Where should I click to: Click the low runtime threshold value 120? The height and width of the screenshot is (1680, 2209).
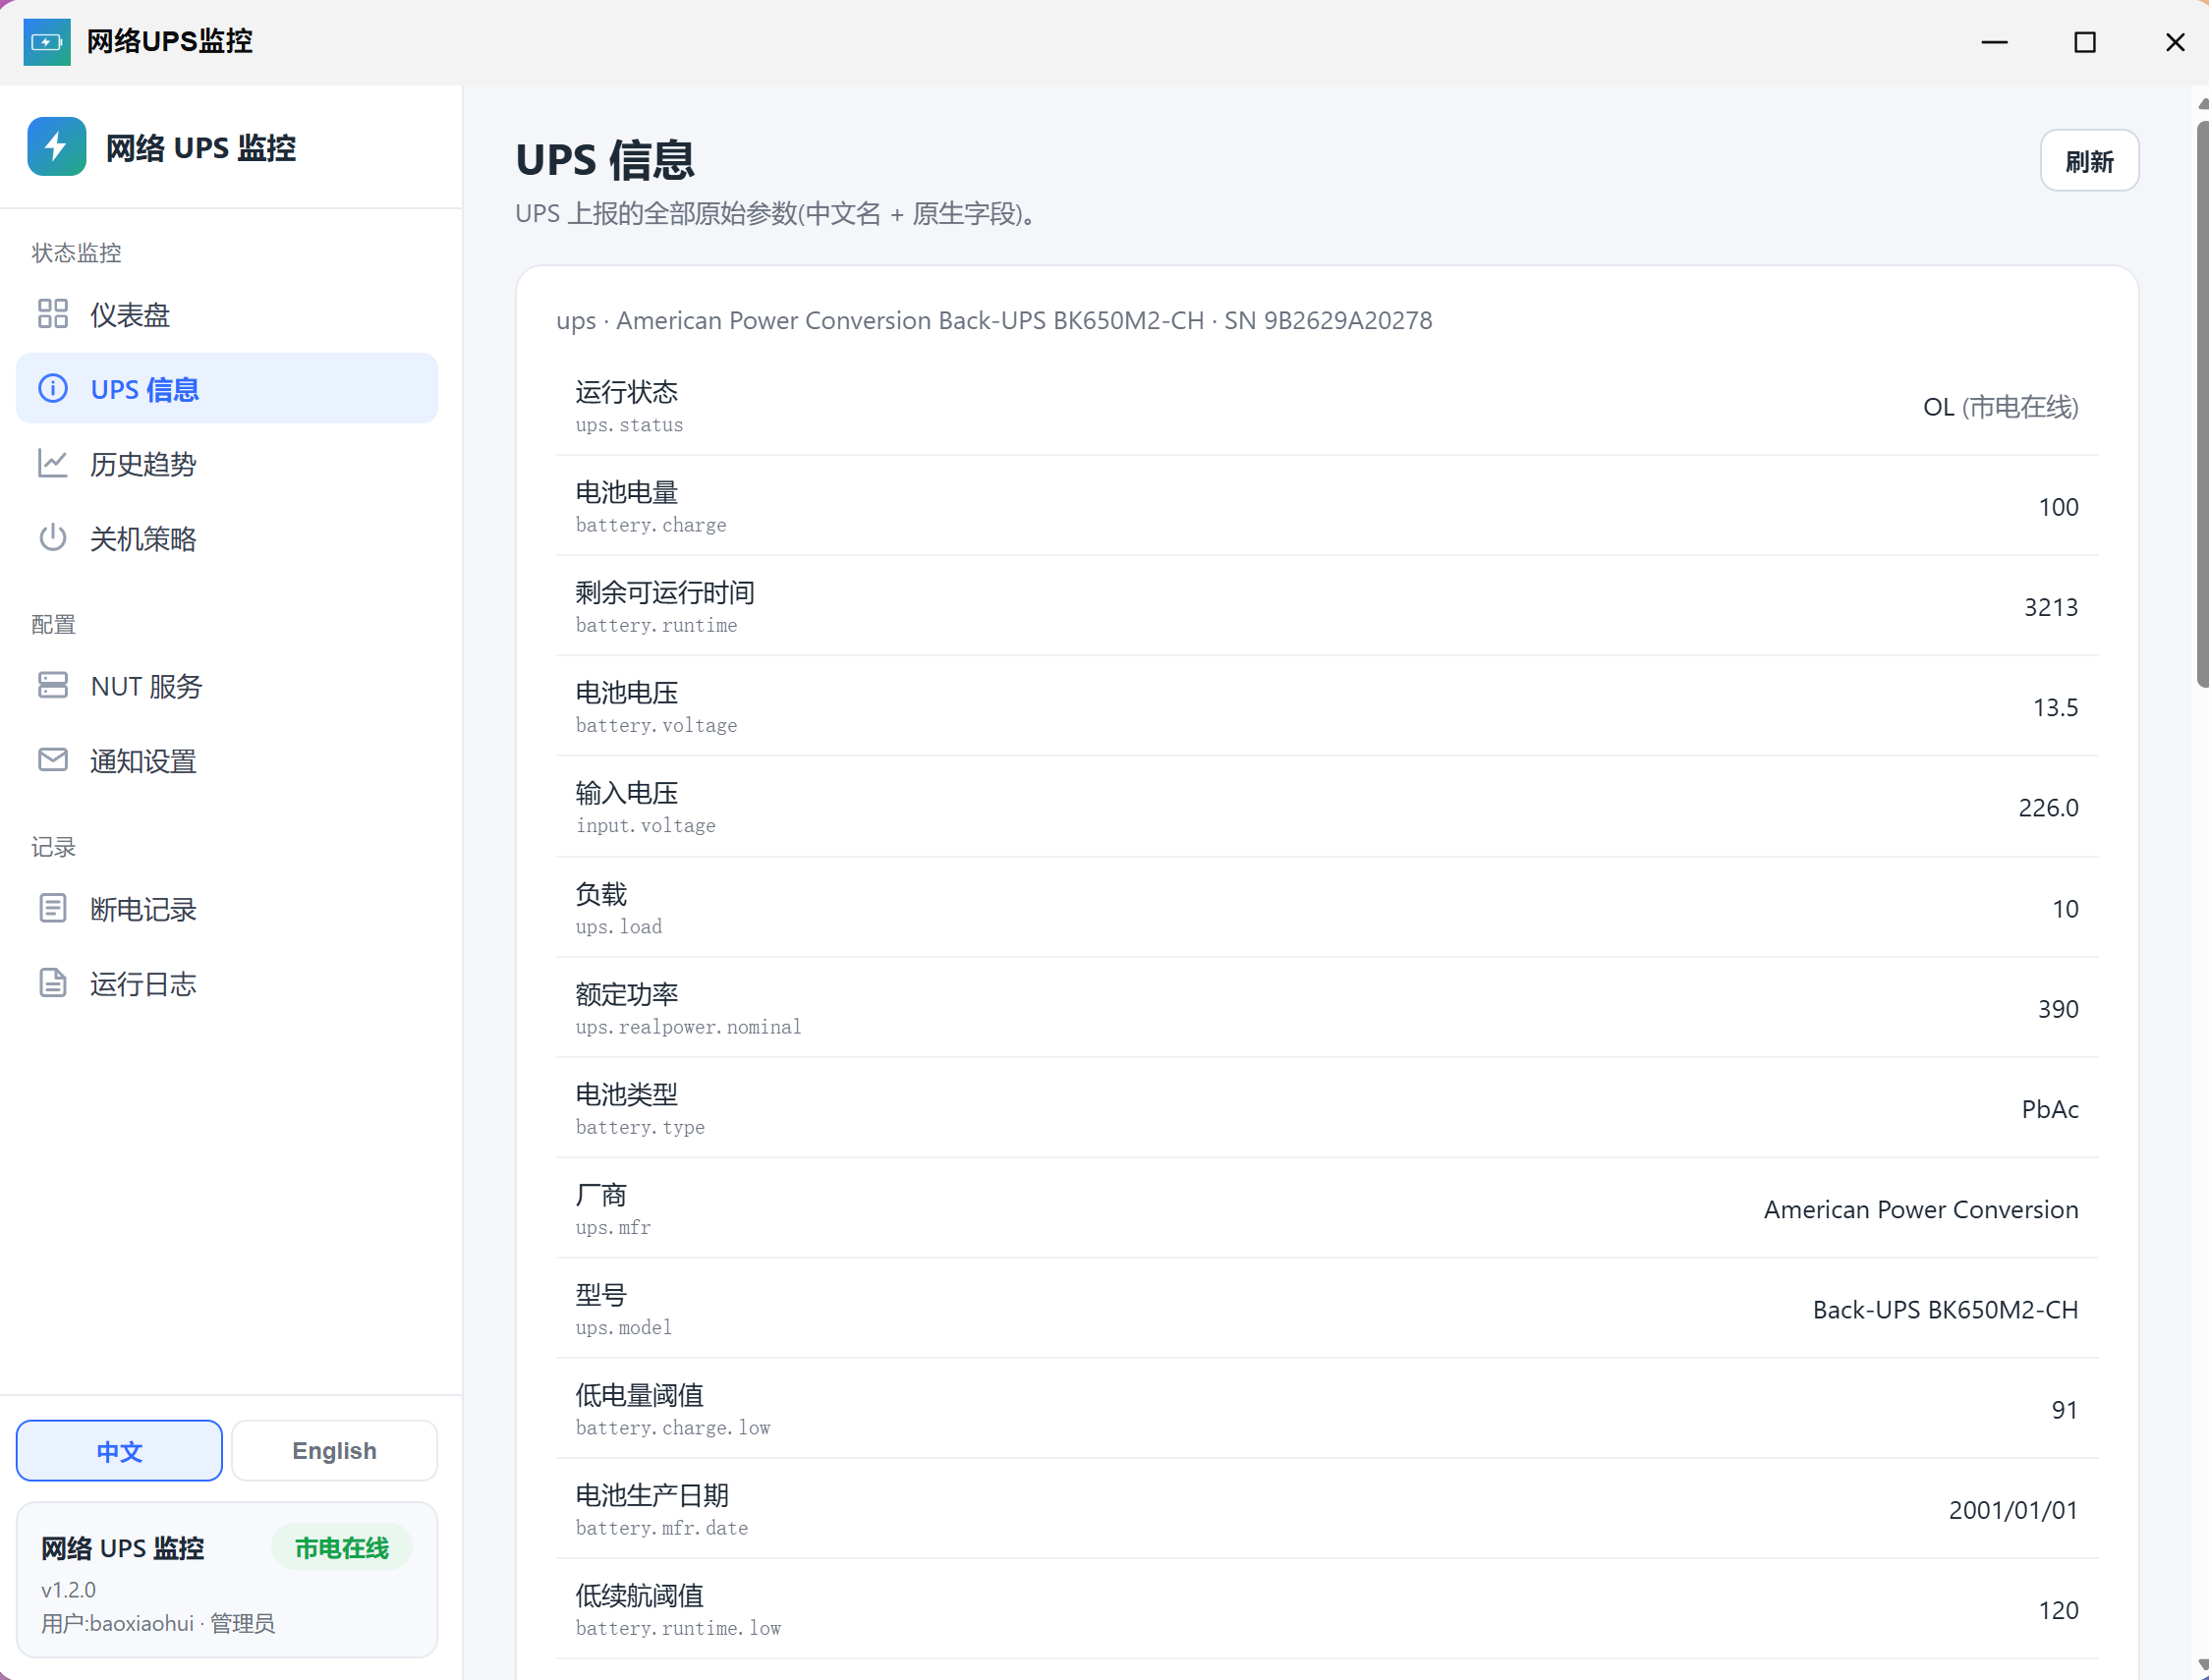click(x=2058, y=1610)
